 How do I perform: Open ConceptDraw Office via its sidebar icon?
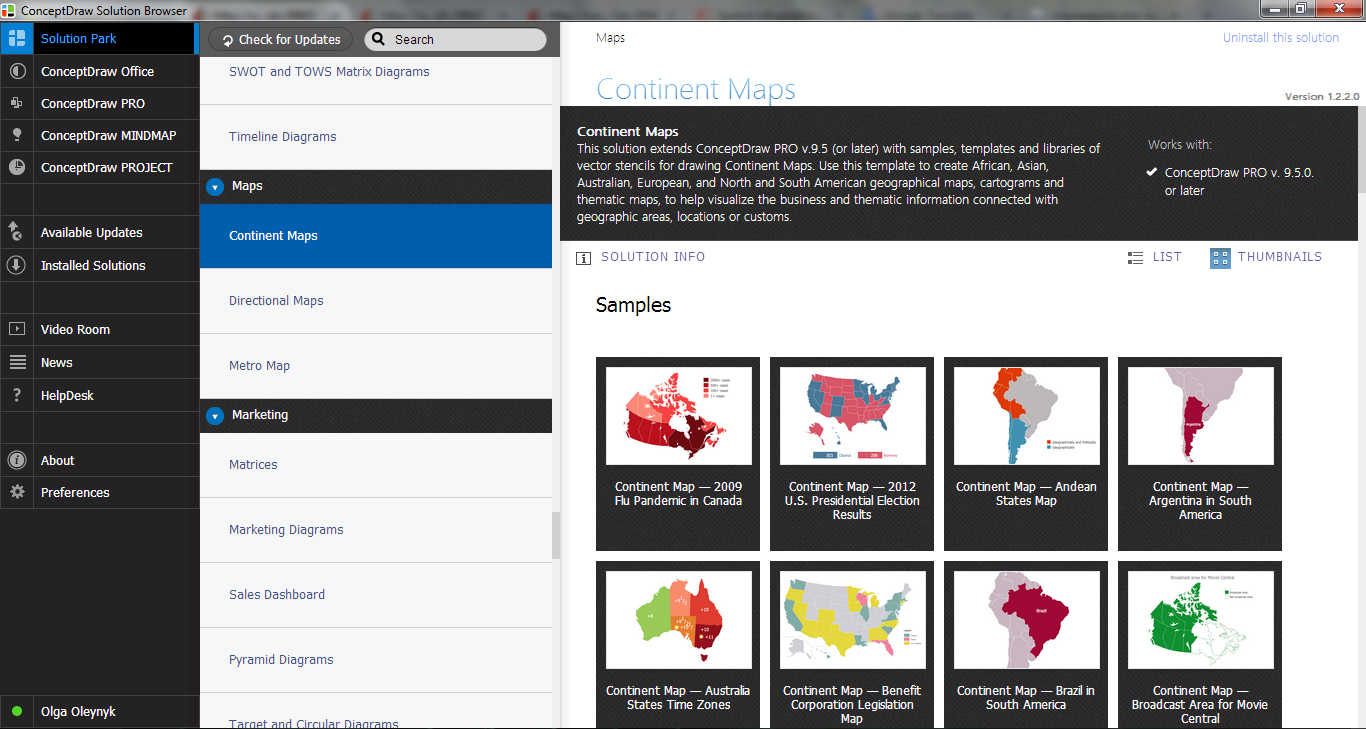pos(16,72)
